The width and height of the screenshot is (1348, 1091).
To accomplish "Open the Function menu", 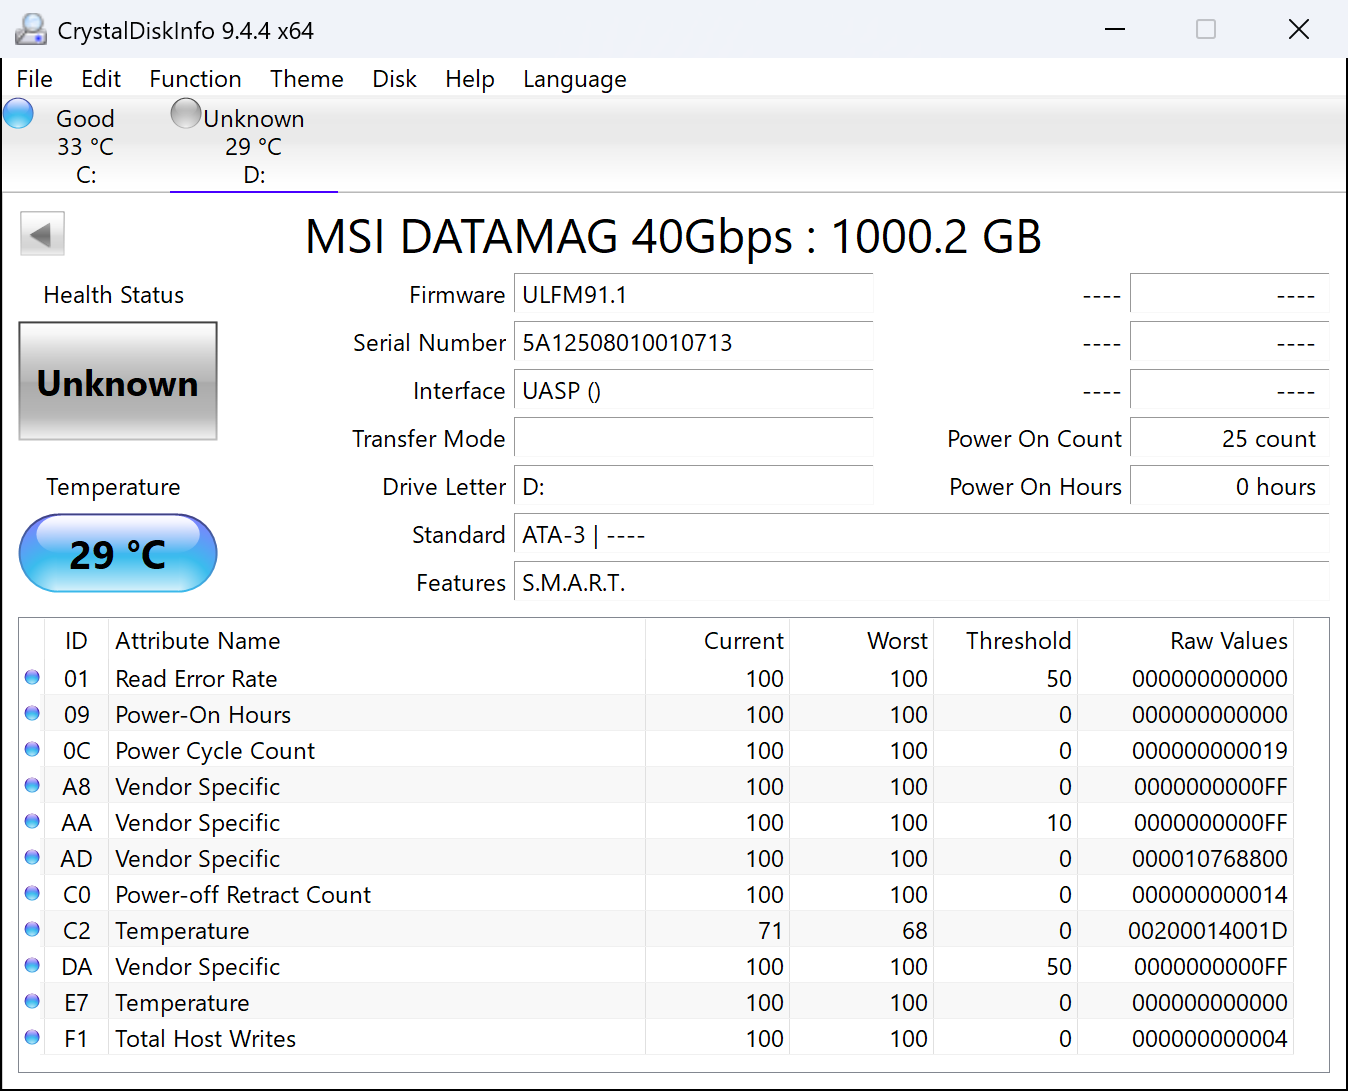I will [195, 79].
